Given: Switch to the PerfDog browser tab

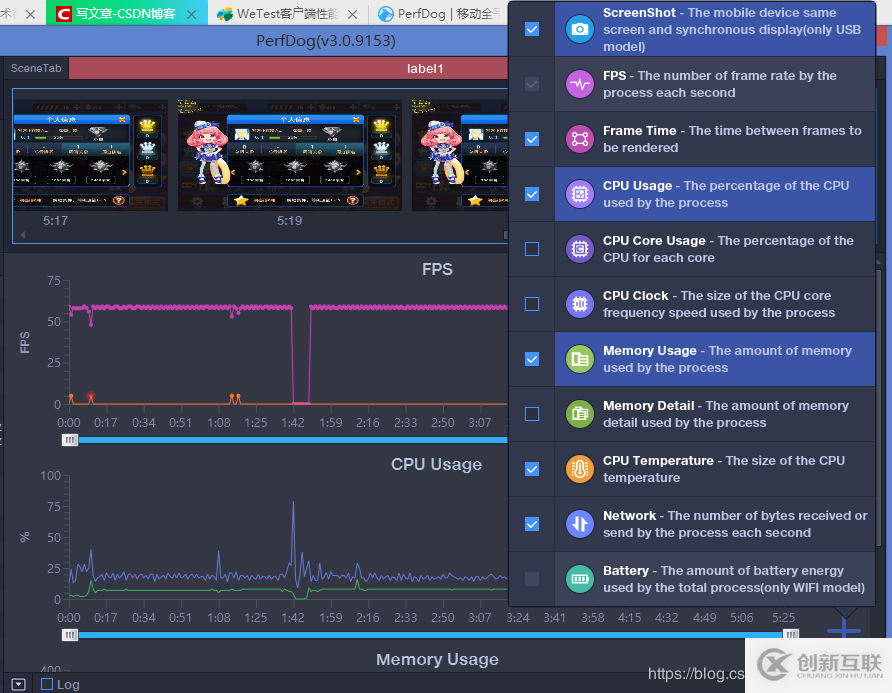Looking at the screenshot, I should point(439,14).
